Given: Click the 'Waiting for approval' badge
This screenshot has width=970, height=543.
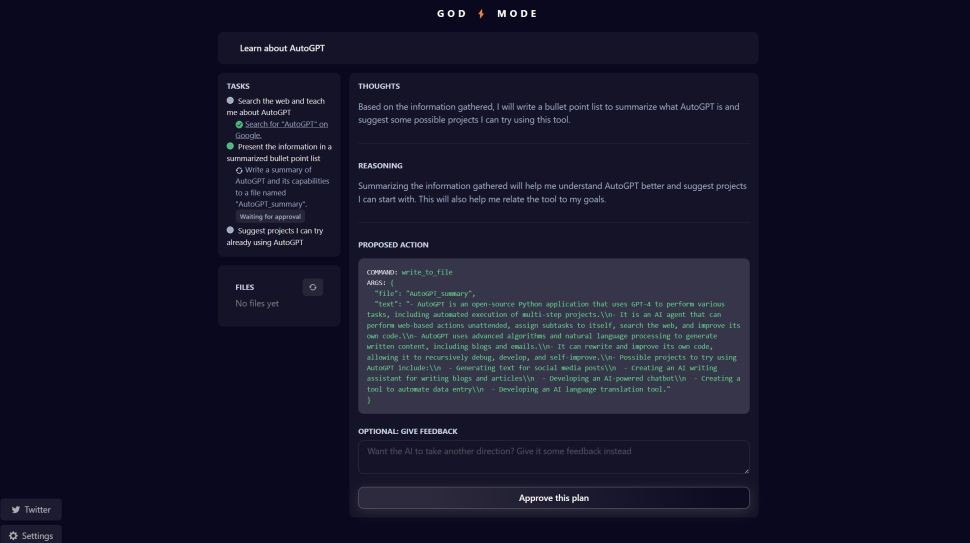Looking at the screenshot, I should pyautogui.click(x=271, y=216).
